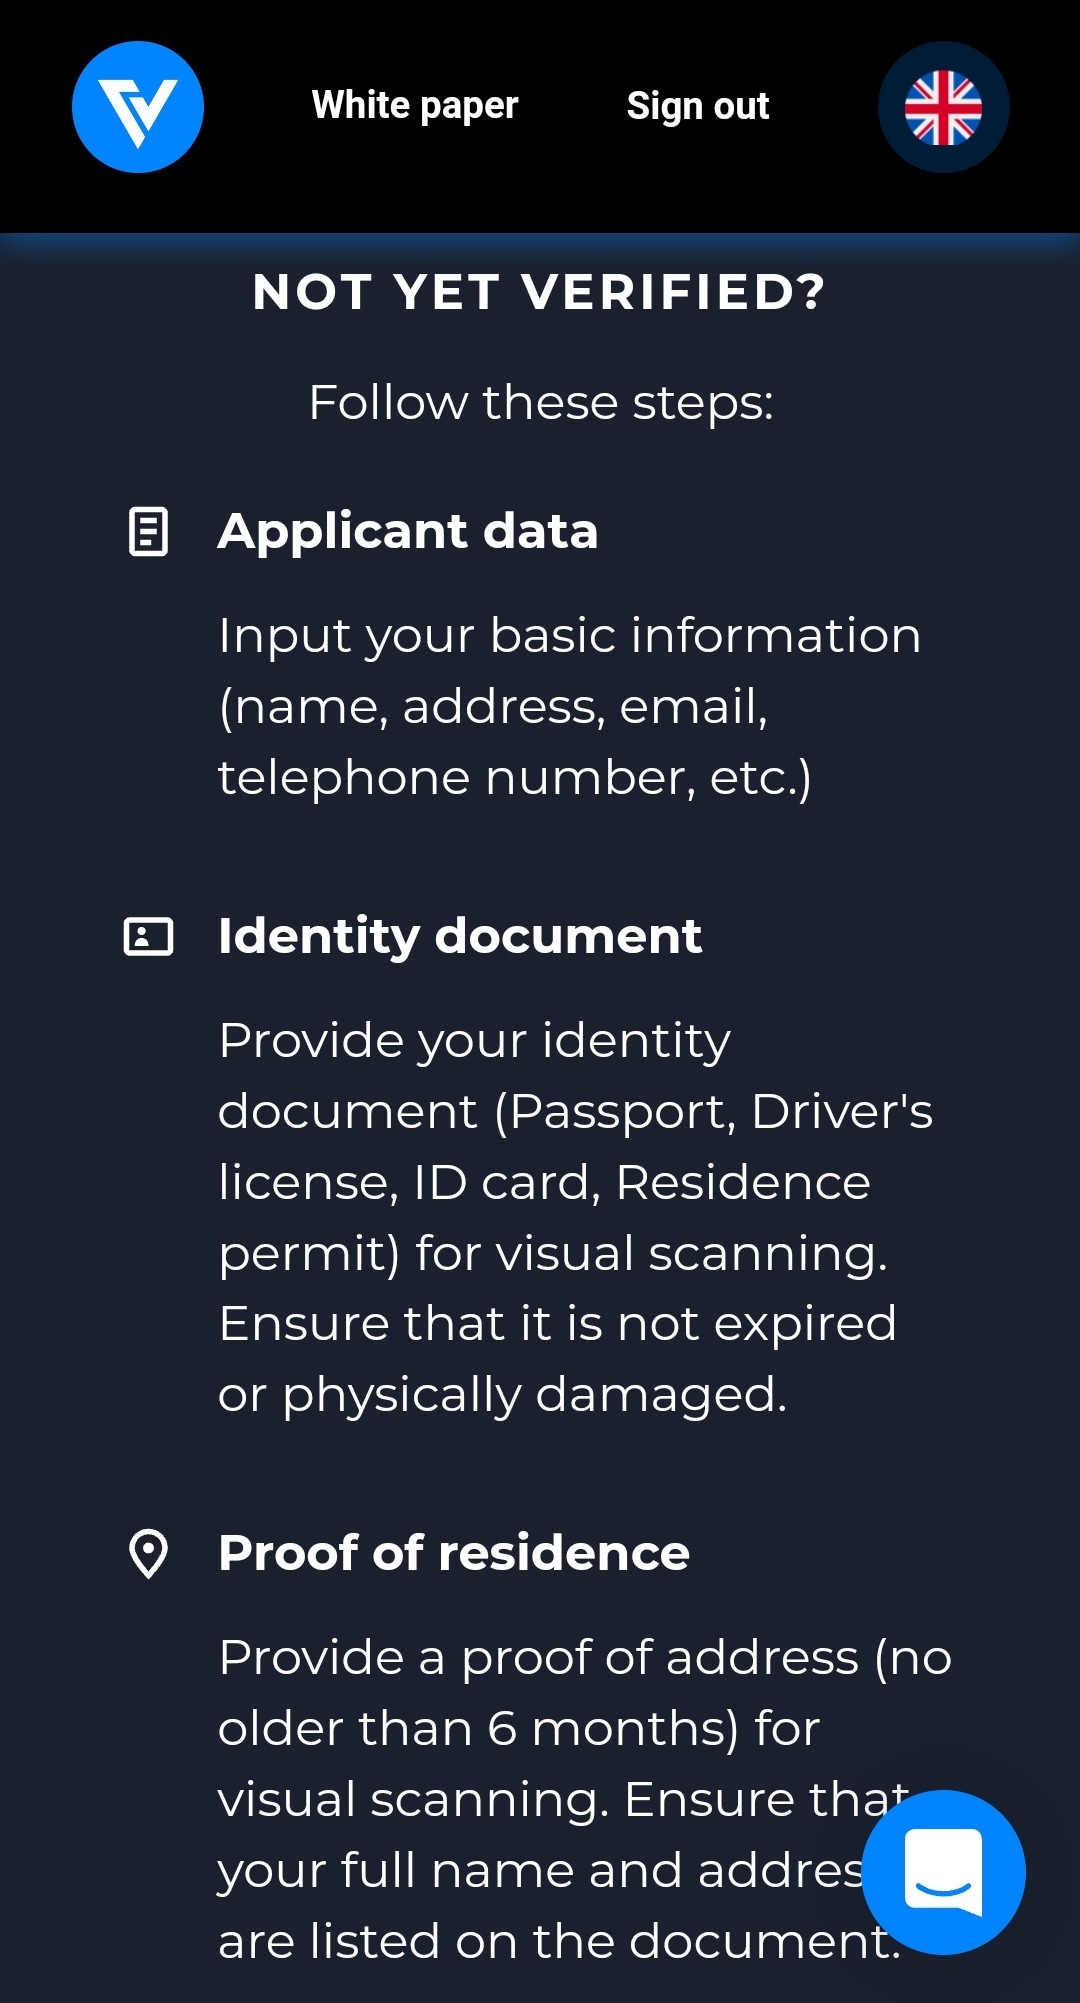Select the Identity document step heading
Viewport: 1080px width, 2003px height.
click(x=460, y=937)
